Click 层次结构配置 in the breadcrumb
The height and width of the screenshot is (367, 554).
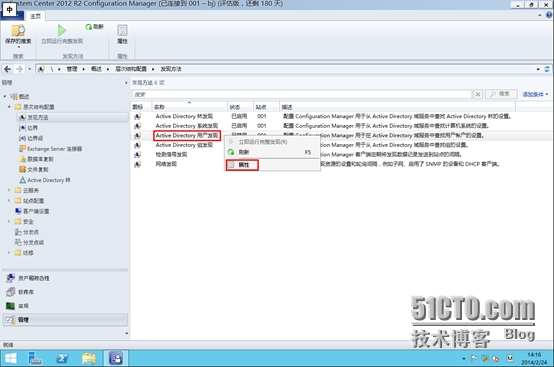[x=131, y=69]
